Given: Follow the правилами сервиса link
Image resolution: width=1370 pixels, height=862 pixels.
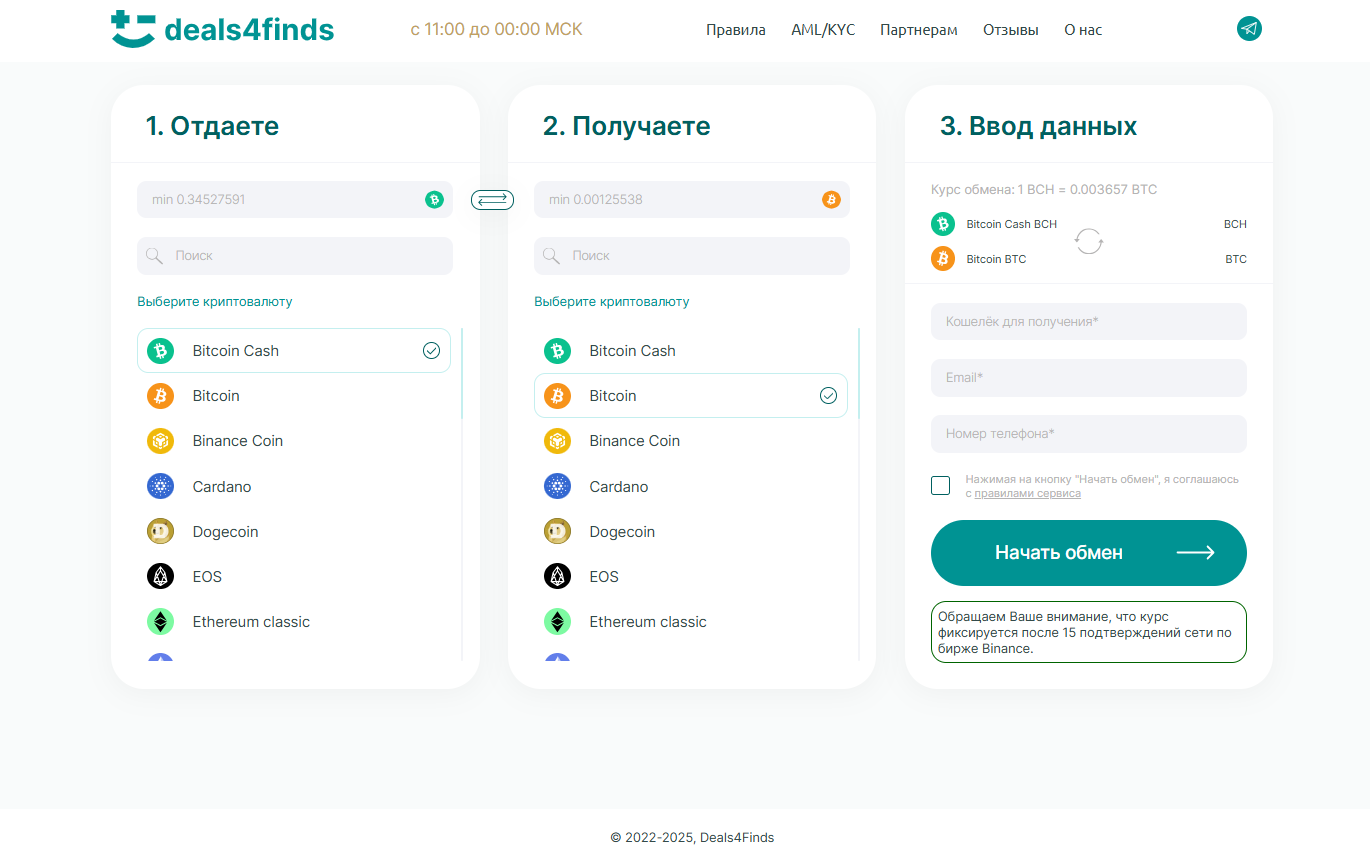Looking at the screenshot, I should (1027, 493).
